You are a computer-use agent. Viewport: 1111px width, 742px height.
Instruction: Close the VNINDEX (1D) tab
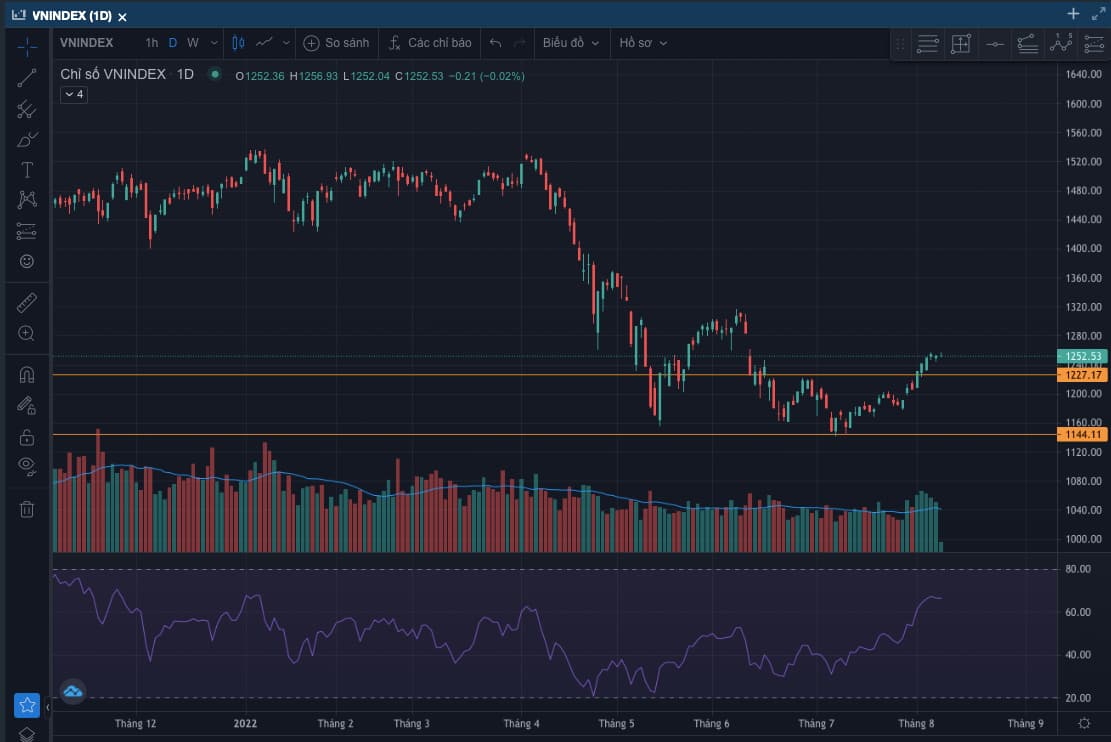click(x=123, y=16)
